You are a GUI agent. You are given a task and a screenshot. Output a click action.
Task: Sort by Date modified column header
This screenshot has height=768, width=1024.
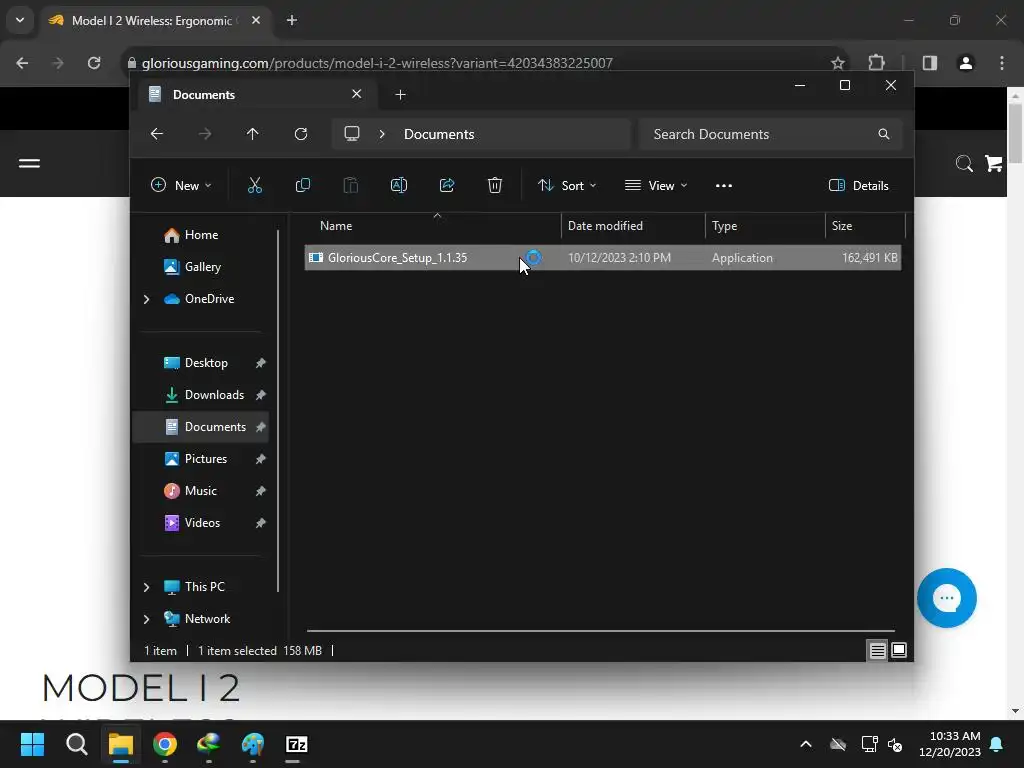tap(633, 226)
